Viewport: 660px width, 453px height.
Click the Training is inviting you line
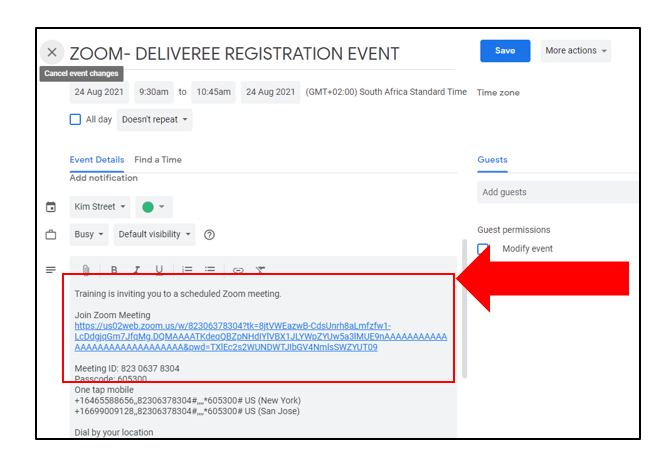point(178,294)
